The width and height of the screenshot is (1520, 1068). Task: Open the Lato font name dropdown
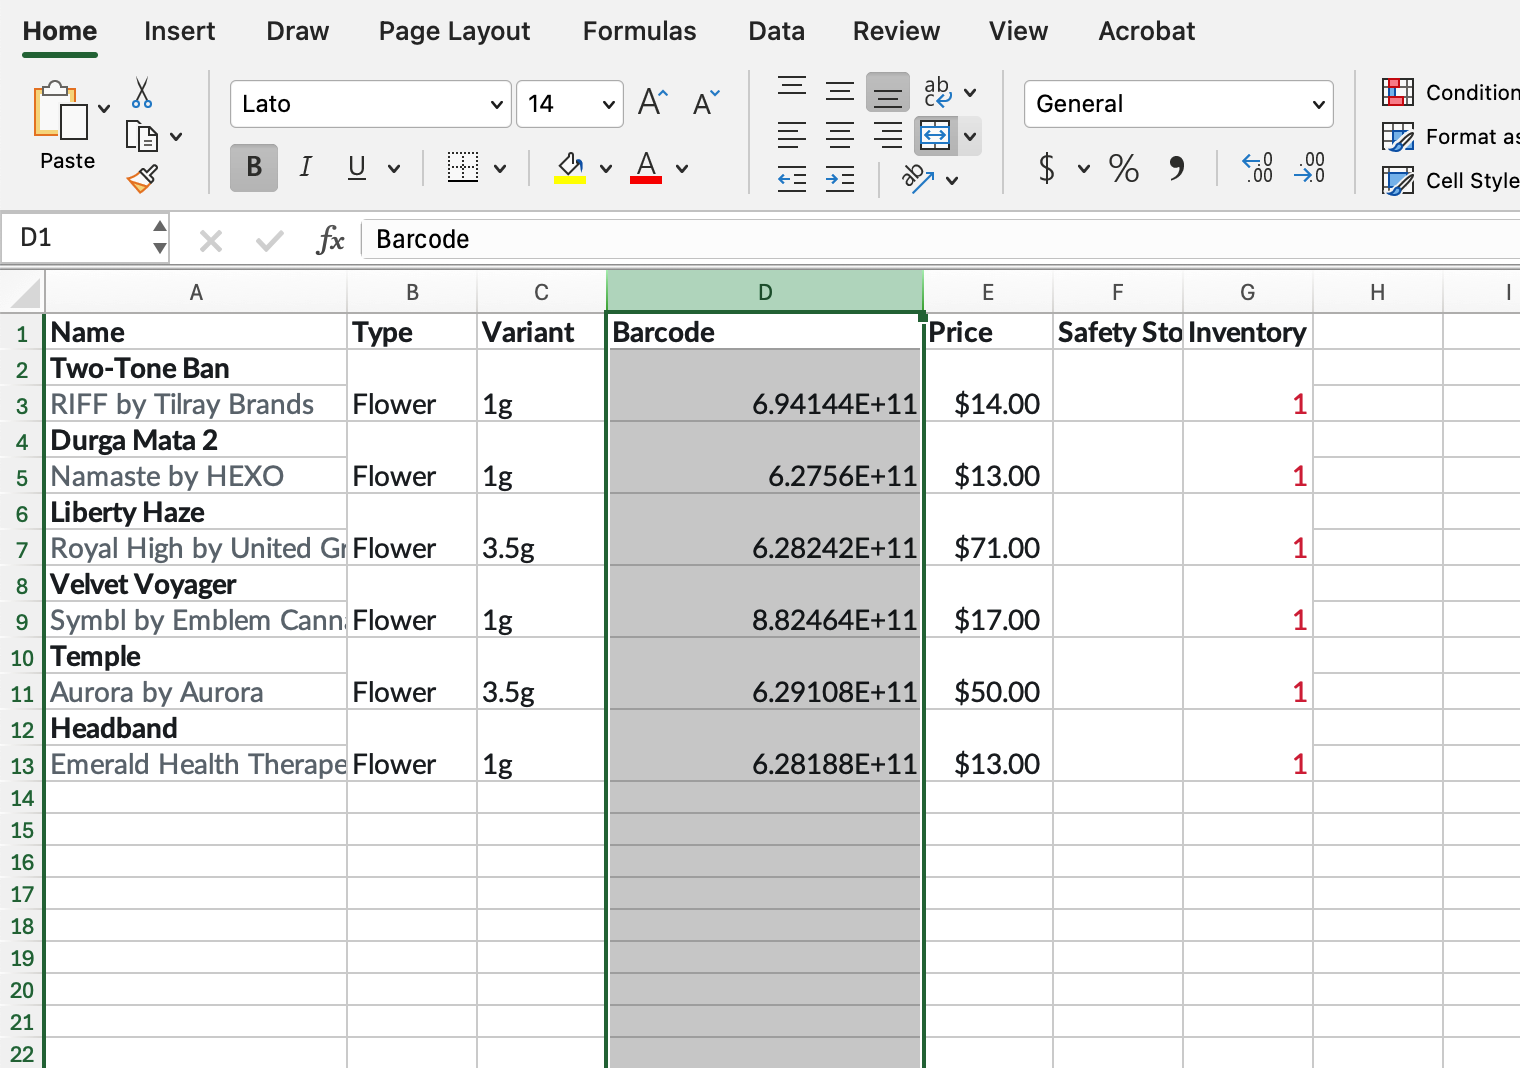(497, 104)
